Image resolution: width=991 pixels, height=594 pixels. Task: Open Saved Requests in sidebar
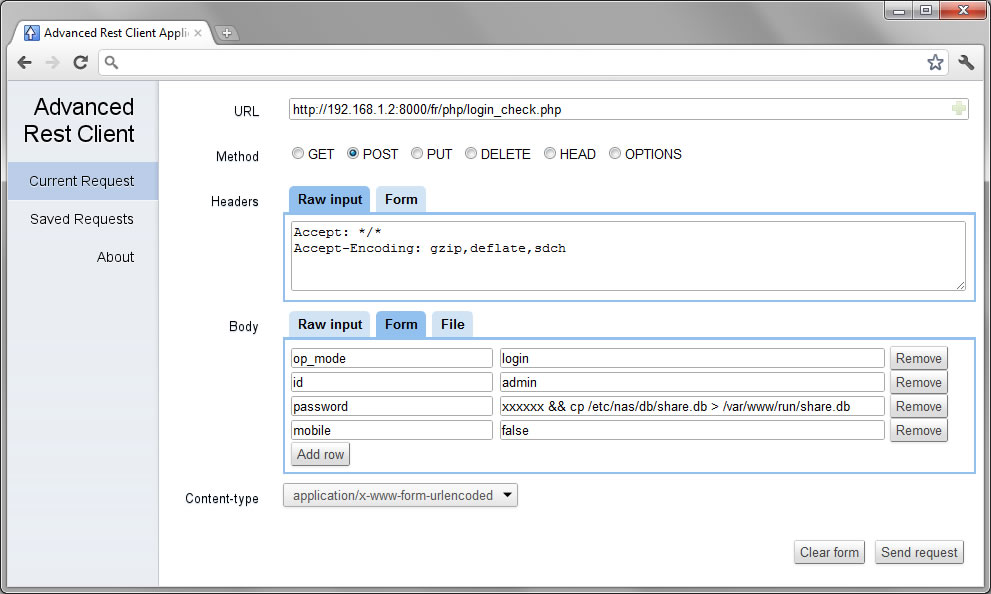pos(83,219)
